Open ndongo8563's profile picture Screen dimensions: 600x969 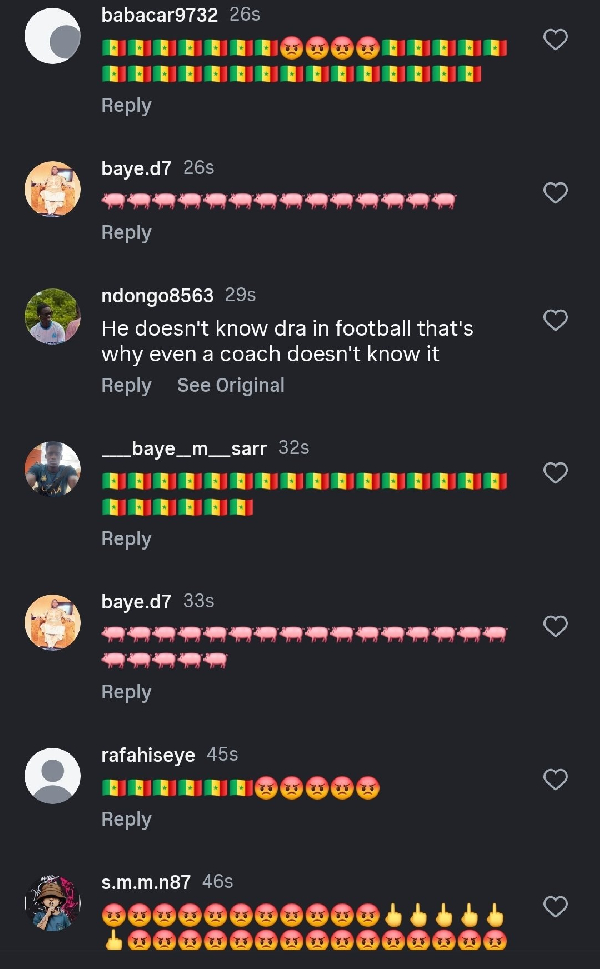pyautogui.click(x=52, y=316)
